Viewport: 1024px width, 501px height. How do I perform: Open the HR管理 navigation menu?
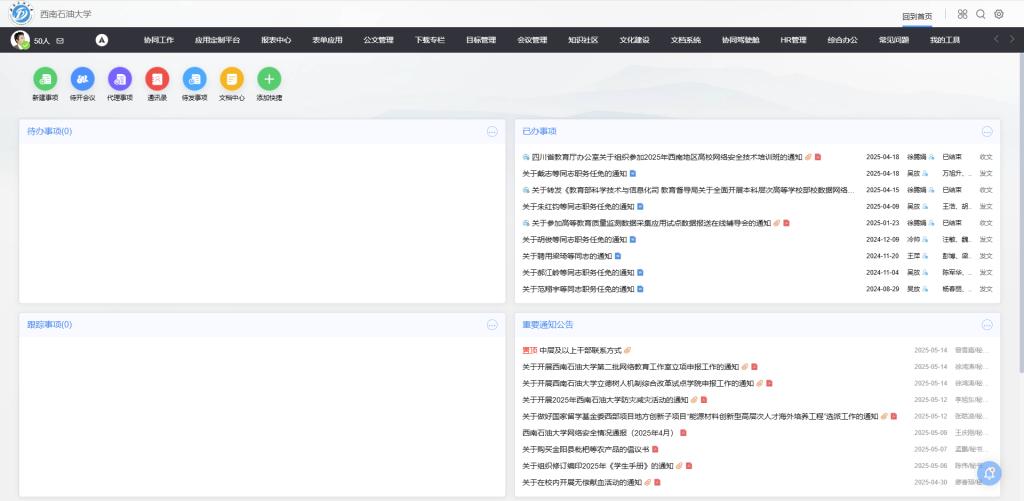[x=793, y=40]
